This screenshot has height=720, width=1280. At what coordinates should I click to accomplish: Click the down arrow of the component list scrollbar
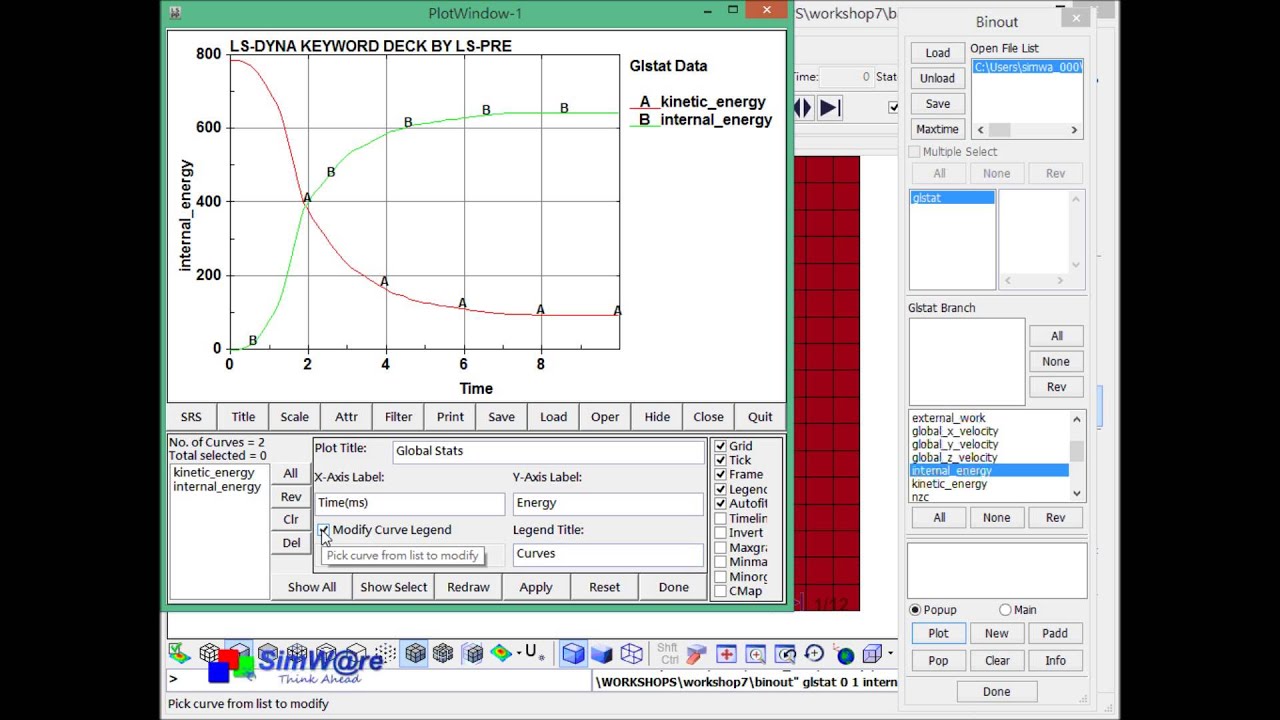[1077, 493]
